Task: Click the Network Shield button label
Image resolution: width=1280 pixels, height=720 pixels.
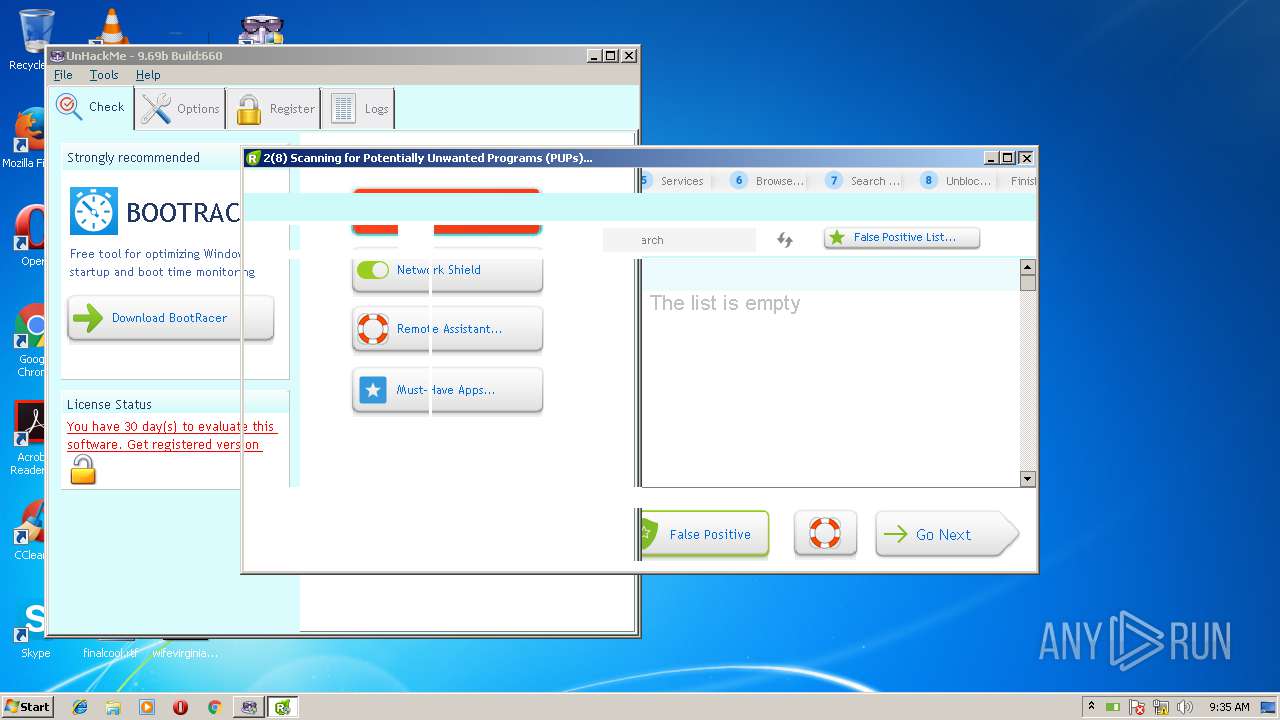Action: [438, 270]
